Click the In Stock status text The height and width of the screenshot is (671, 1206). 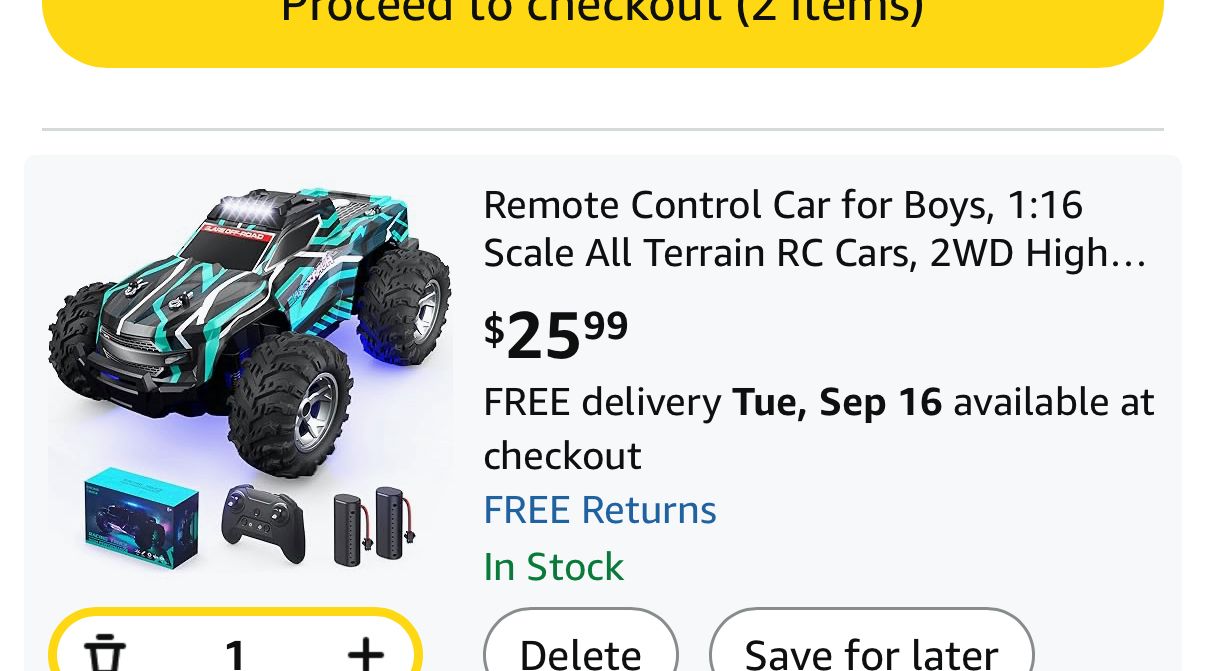coord(553,567)
